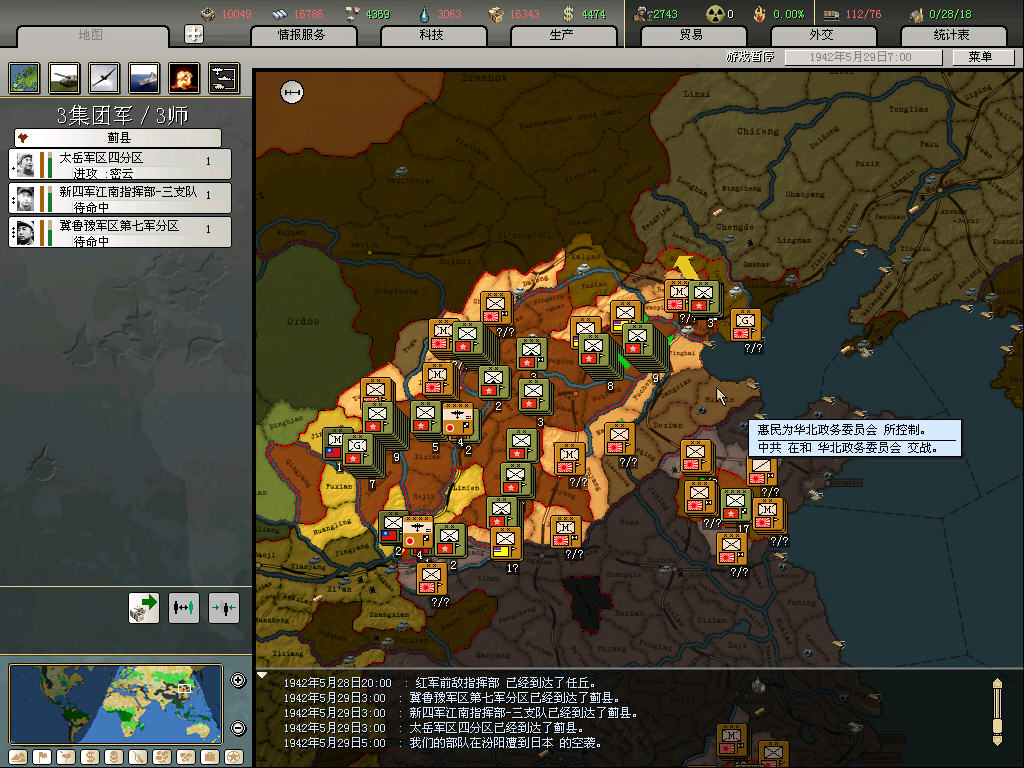Open the 科技 technology tab
Viewport: 1024px width, 768px height.
coord(431,35)
